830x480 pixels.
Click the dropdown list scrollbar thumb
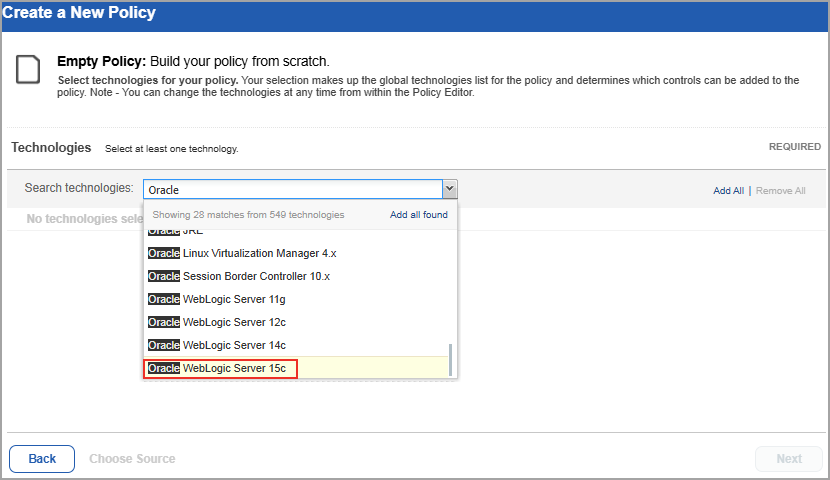(450, 360)
